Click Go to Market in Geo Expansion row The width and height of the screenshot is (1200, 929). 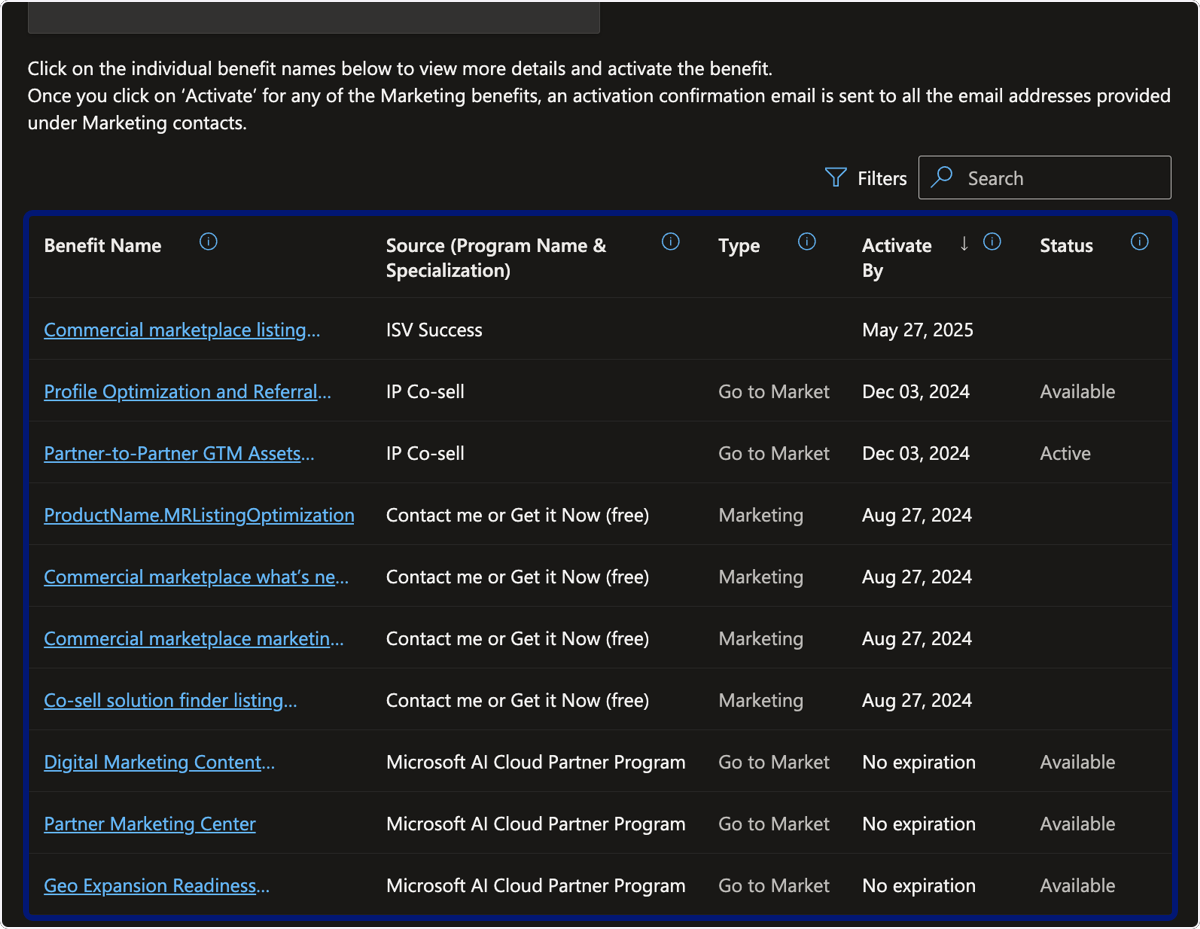(x=774, y=886)
